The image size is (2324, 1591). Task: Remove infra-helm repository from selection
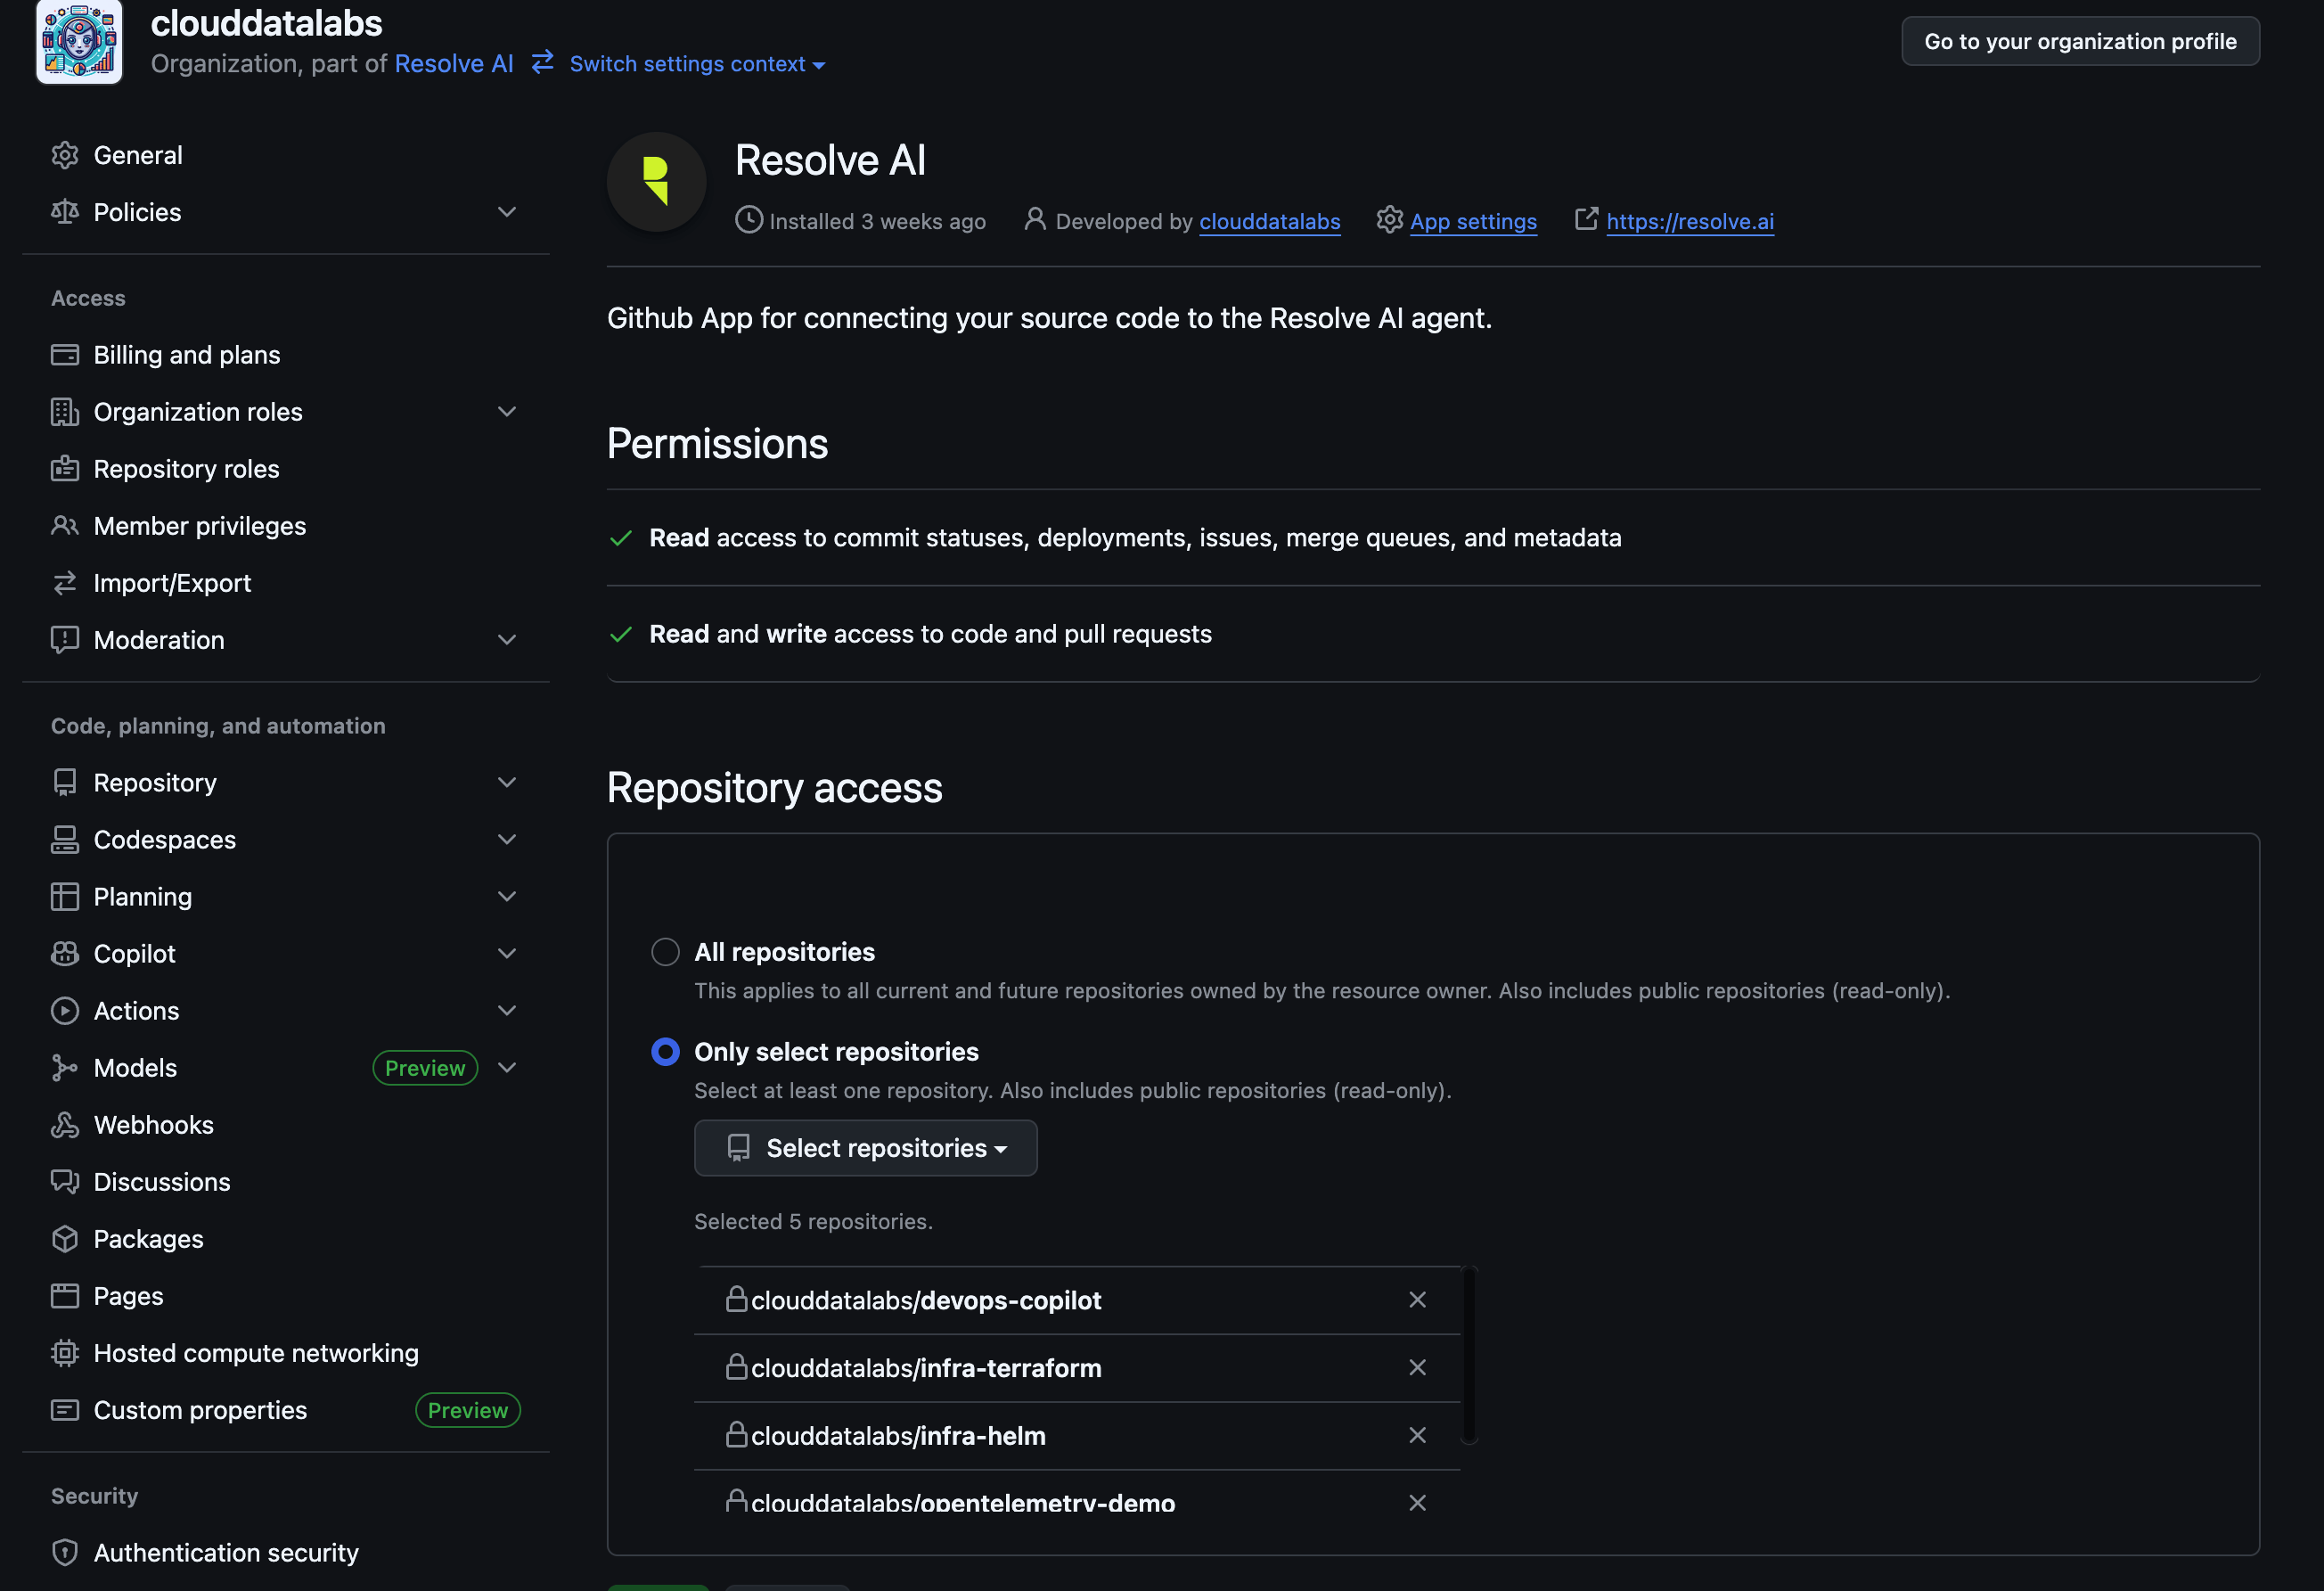pos(1417,1436)
